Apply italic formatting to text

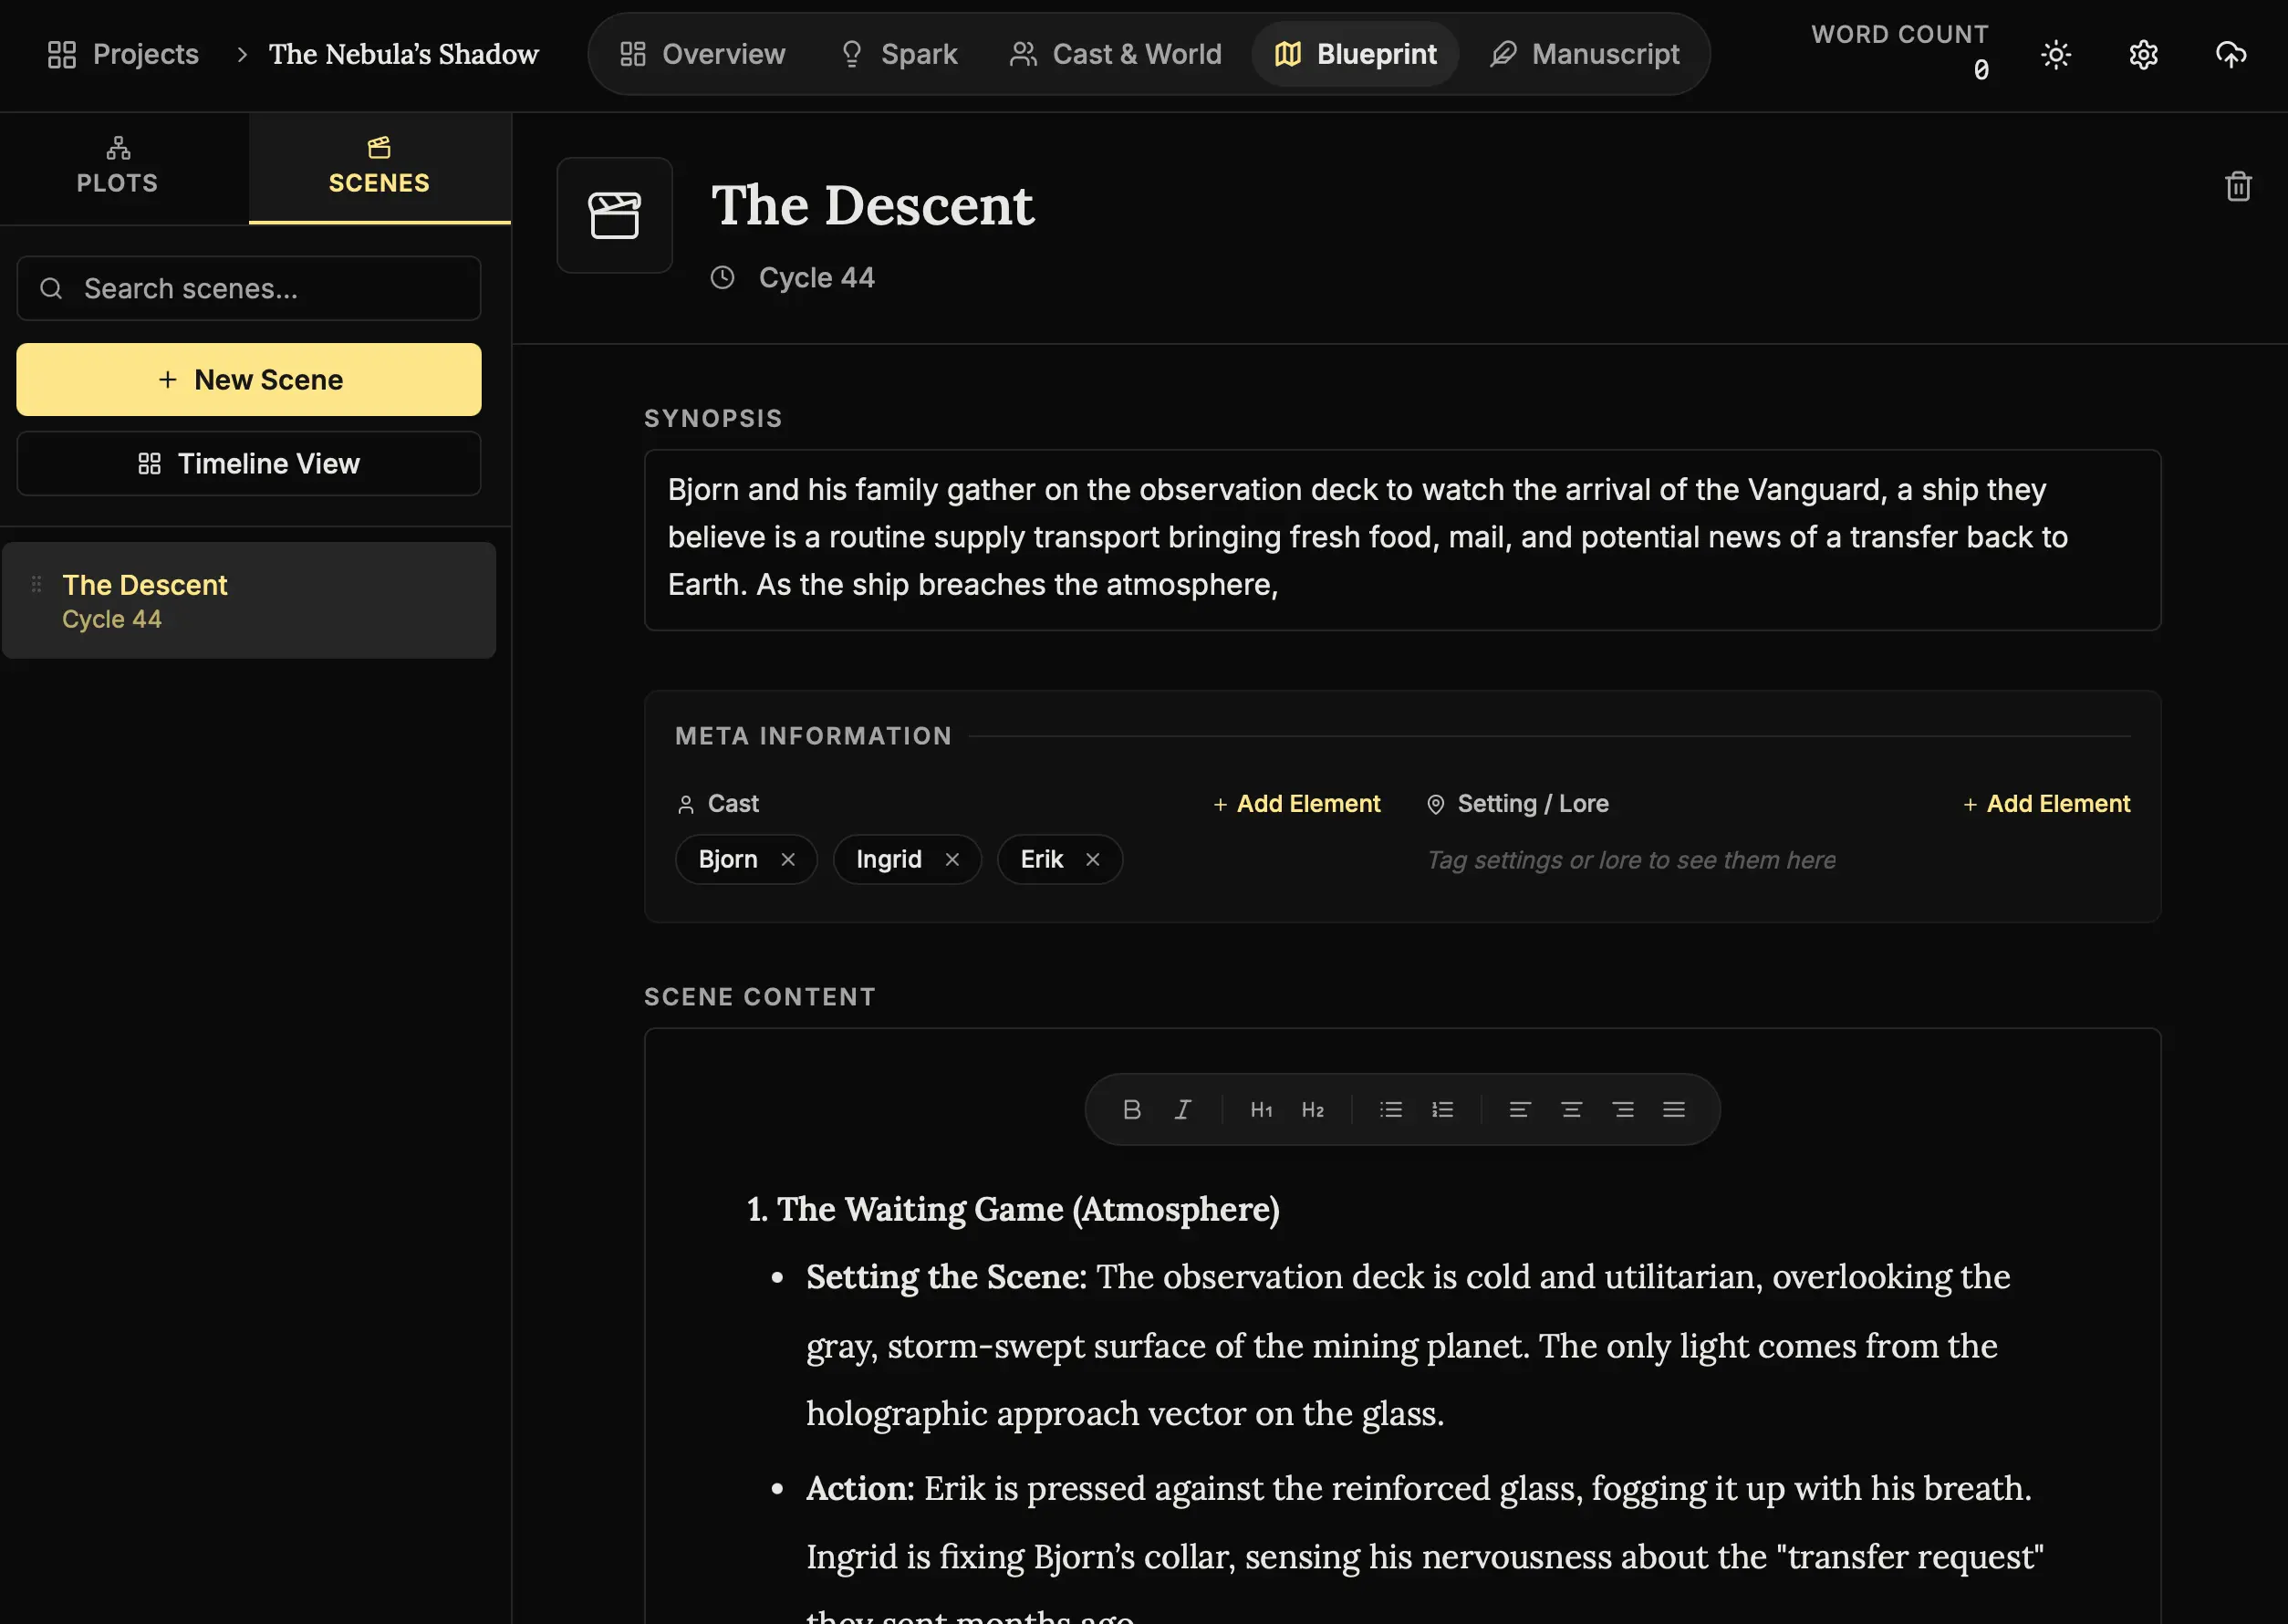[x=1183, y=1109]
